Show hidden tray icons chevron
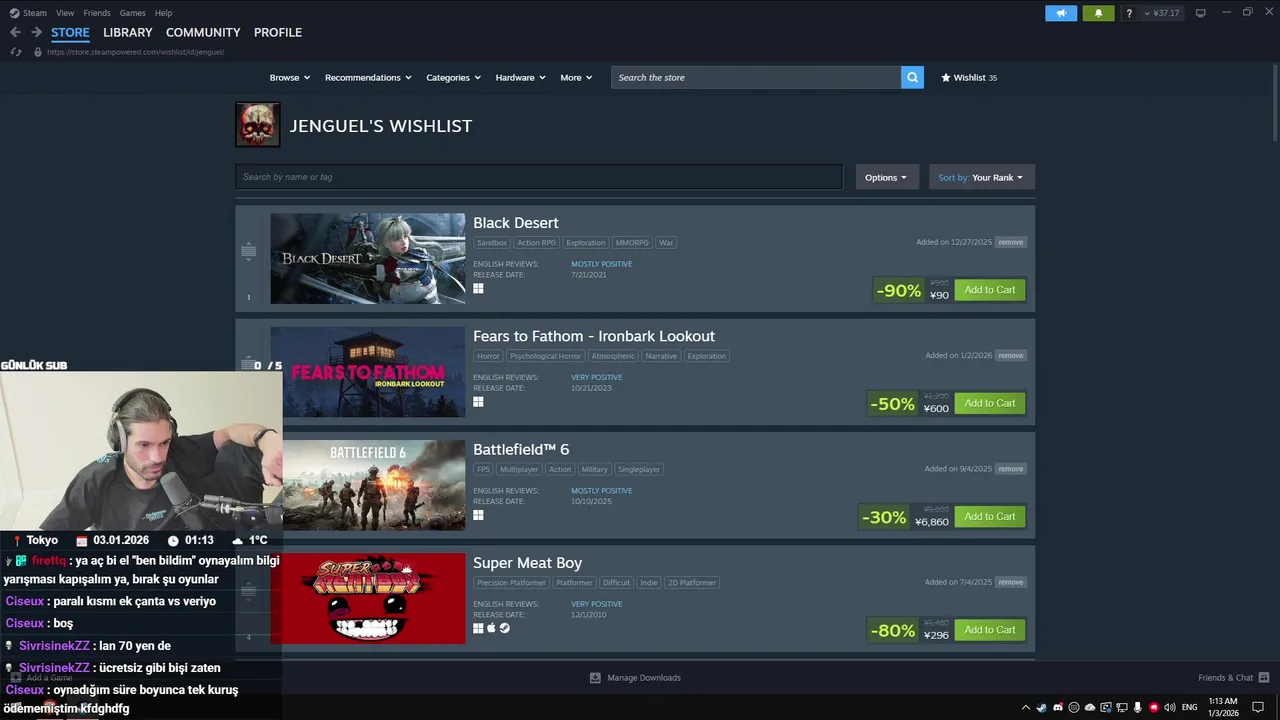This screenshot has height=720, width=1280. 1027,707
